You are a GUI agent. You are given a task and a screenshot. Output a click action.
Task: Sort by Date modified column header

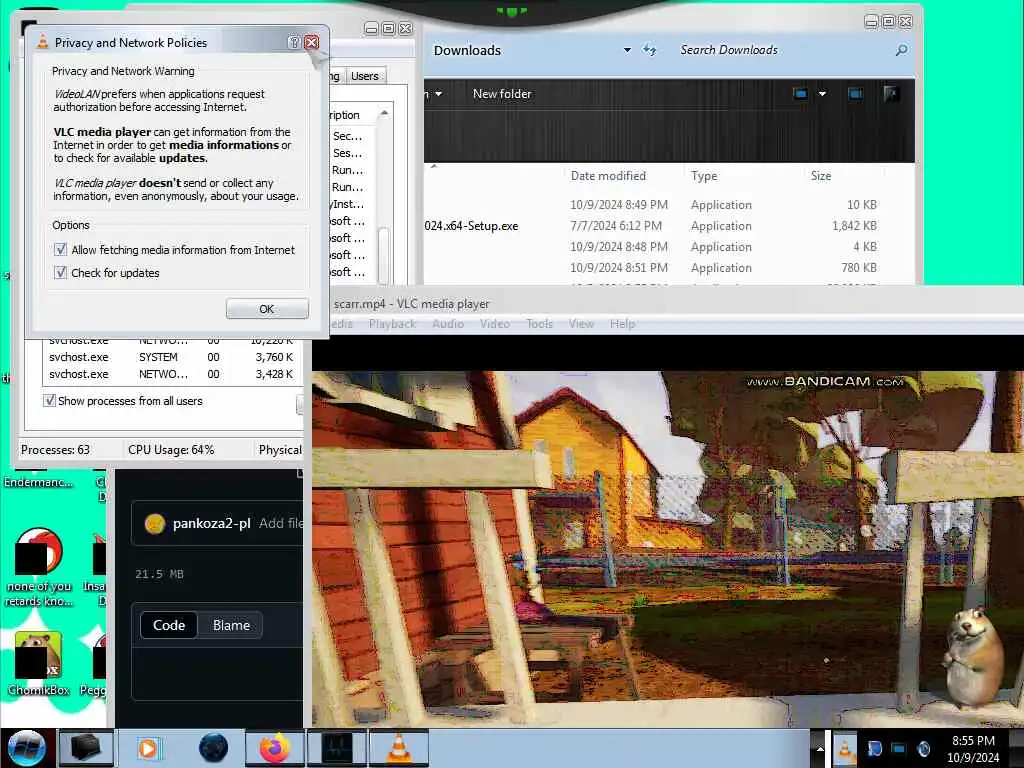tap(608, 176)
